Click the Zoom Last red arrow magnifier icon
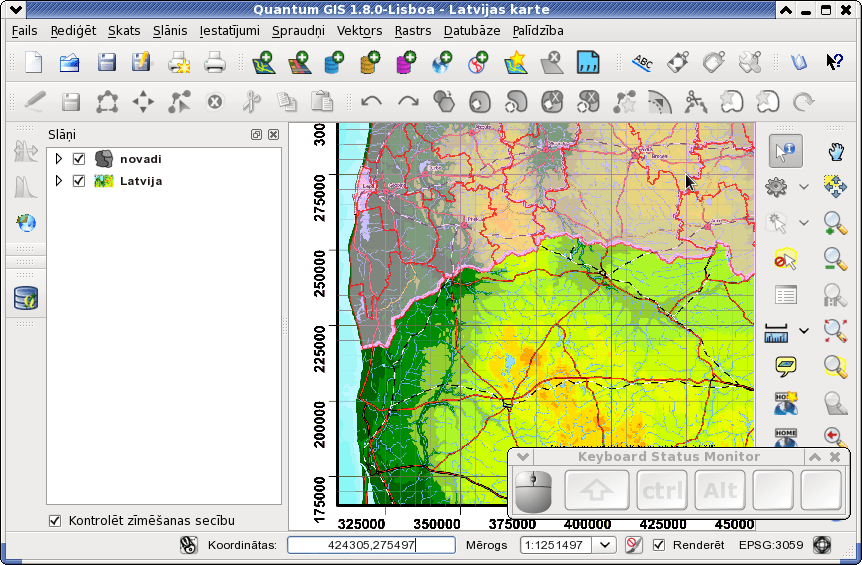 pyautogui.click(x=835, y=437)
